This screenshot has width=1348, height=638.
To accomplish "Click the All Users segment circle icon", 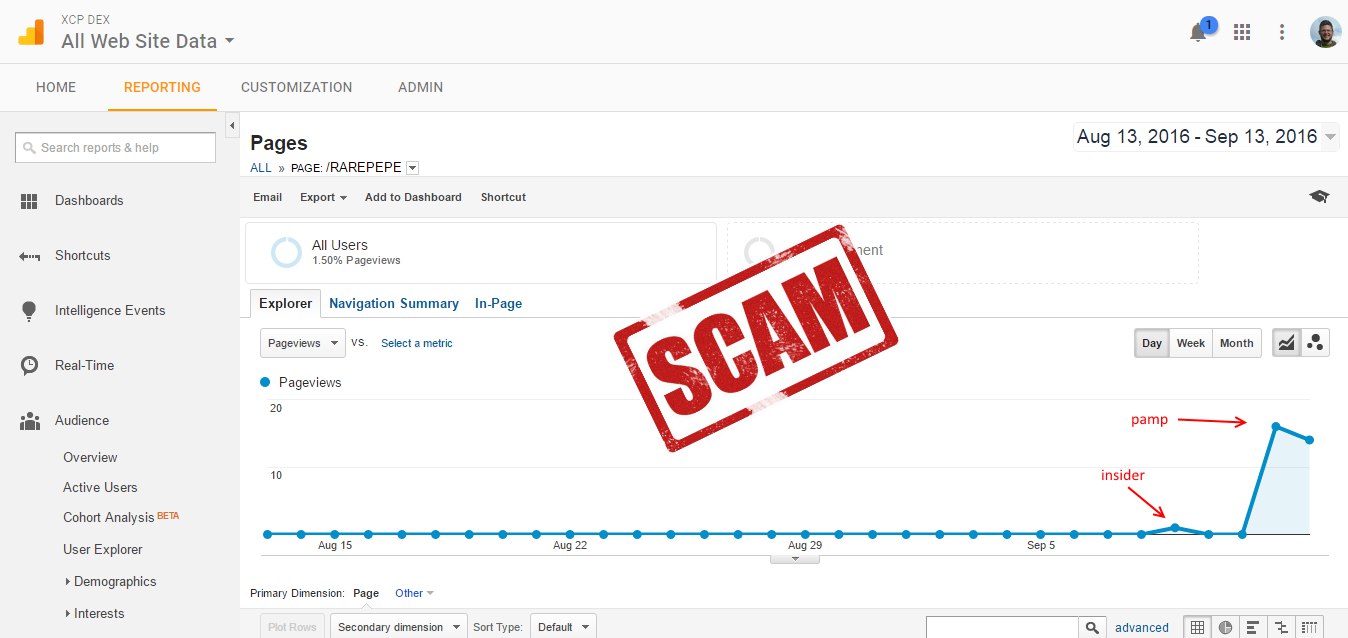I will (286, 252).
